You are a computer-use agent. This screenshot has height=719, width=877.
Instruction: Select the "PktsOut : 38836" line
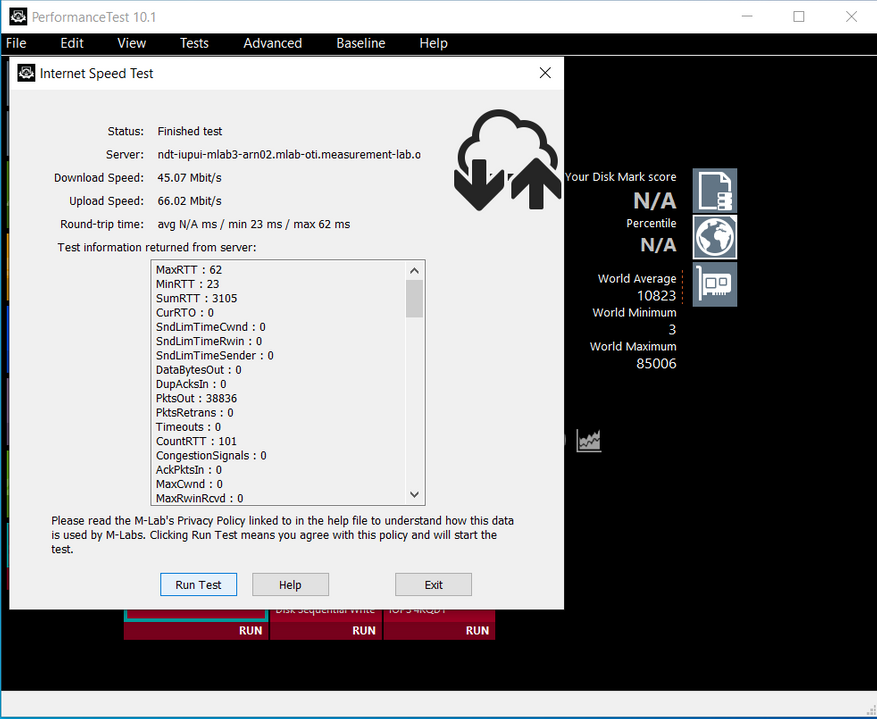tap(196, 399)
